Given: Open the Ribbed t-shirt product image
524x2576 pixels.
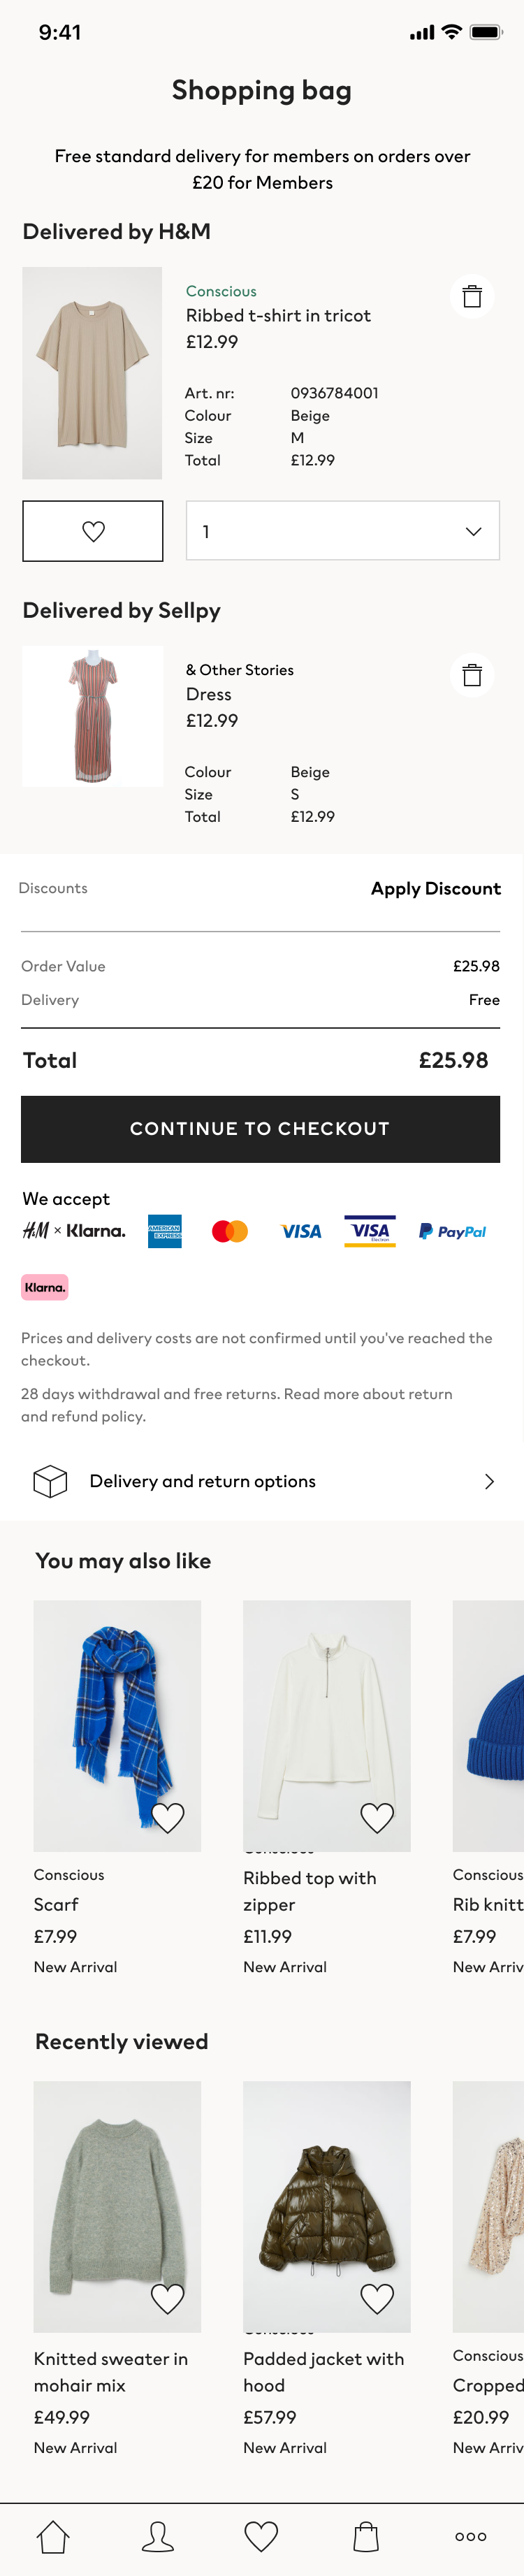Looking at the screenshot, I should coord(92,373).
